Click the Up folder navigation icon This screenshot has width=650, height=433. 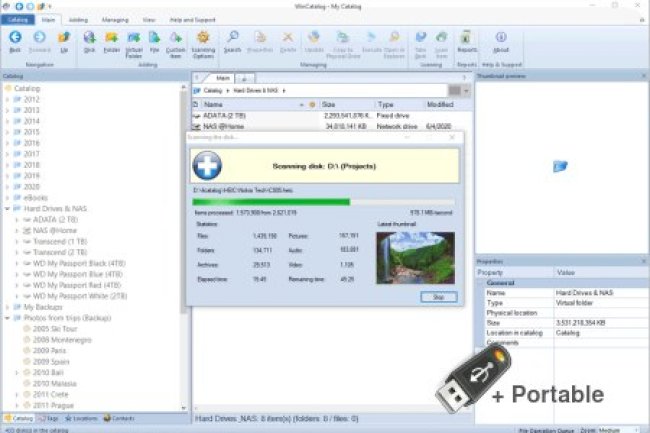(x=64, y=39)
